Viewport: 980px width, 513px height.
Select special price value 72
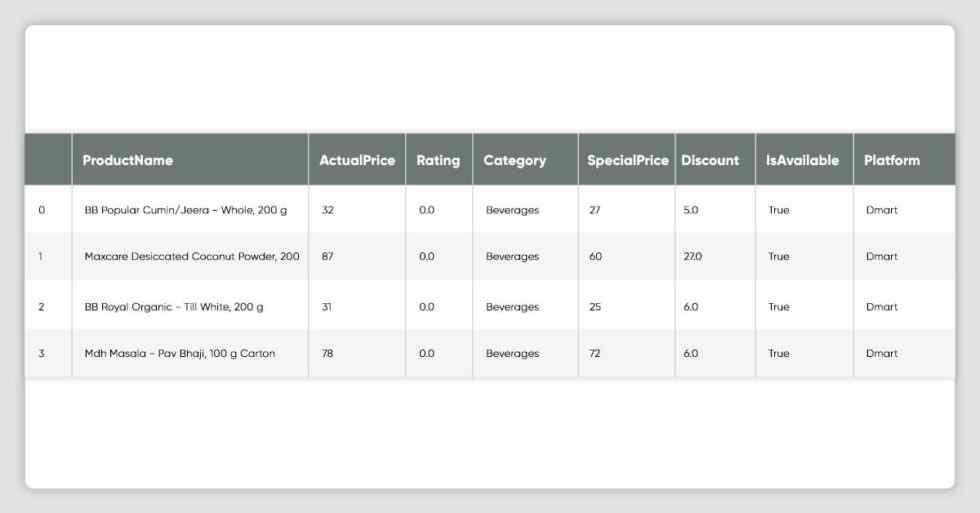pos(594,353)
